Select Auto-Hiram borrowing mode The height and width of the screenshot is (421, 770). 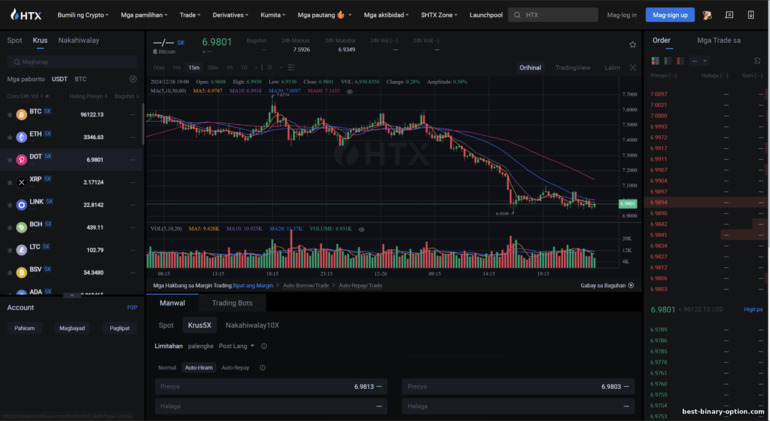(198, 367)
